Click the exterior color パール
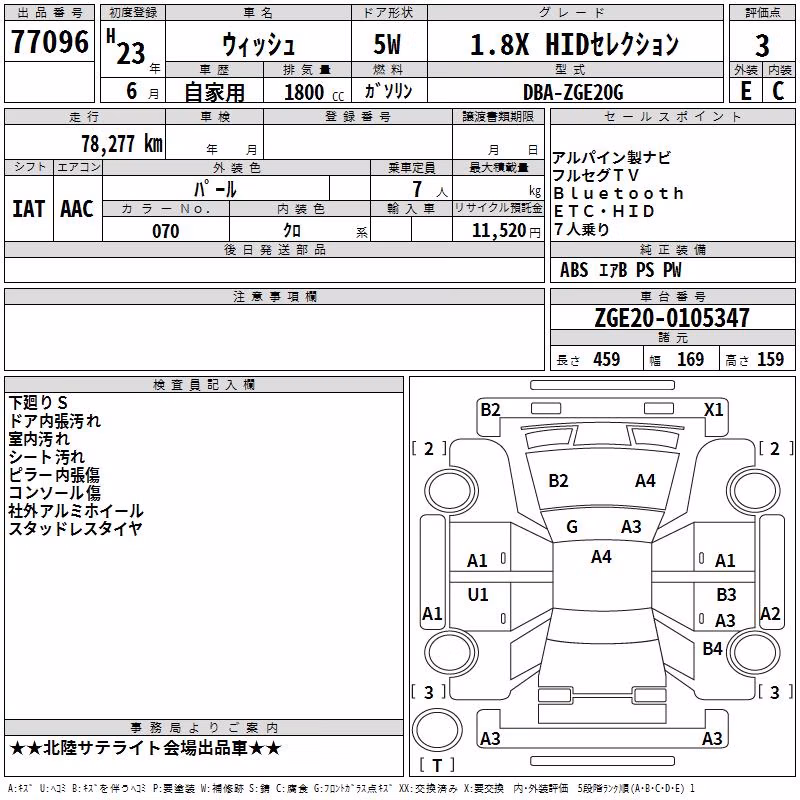This screenshot has height=800, width=800. point(215,189)
